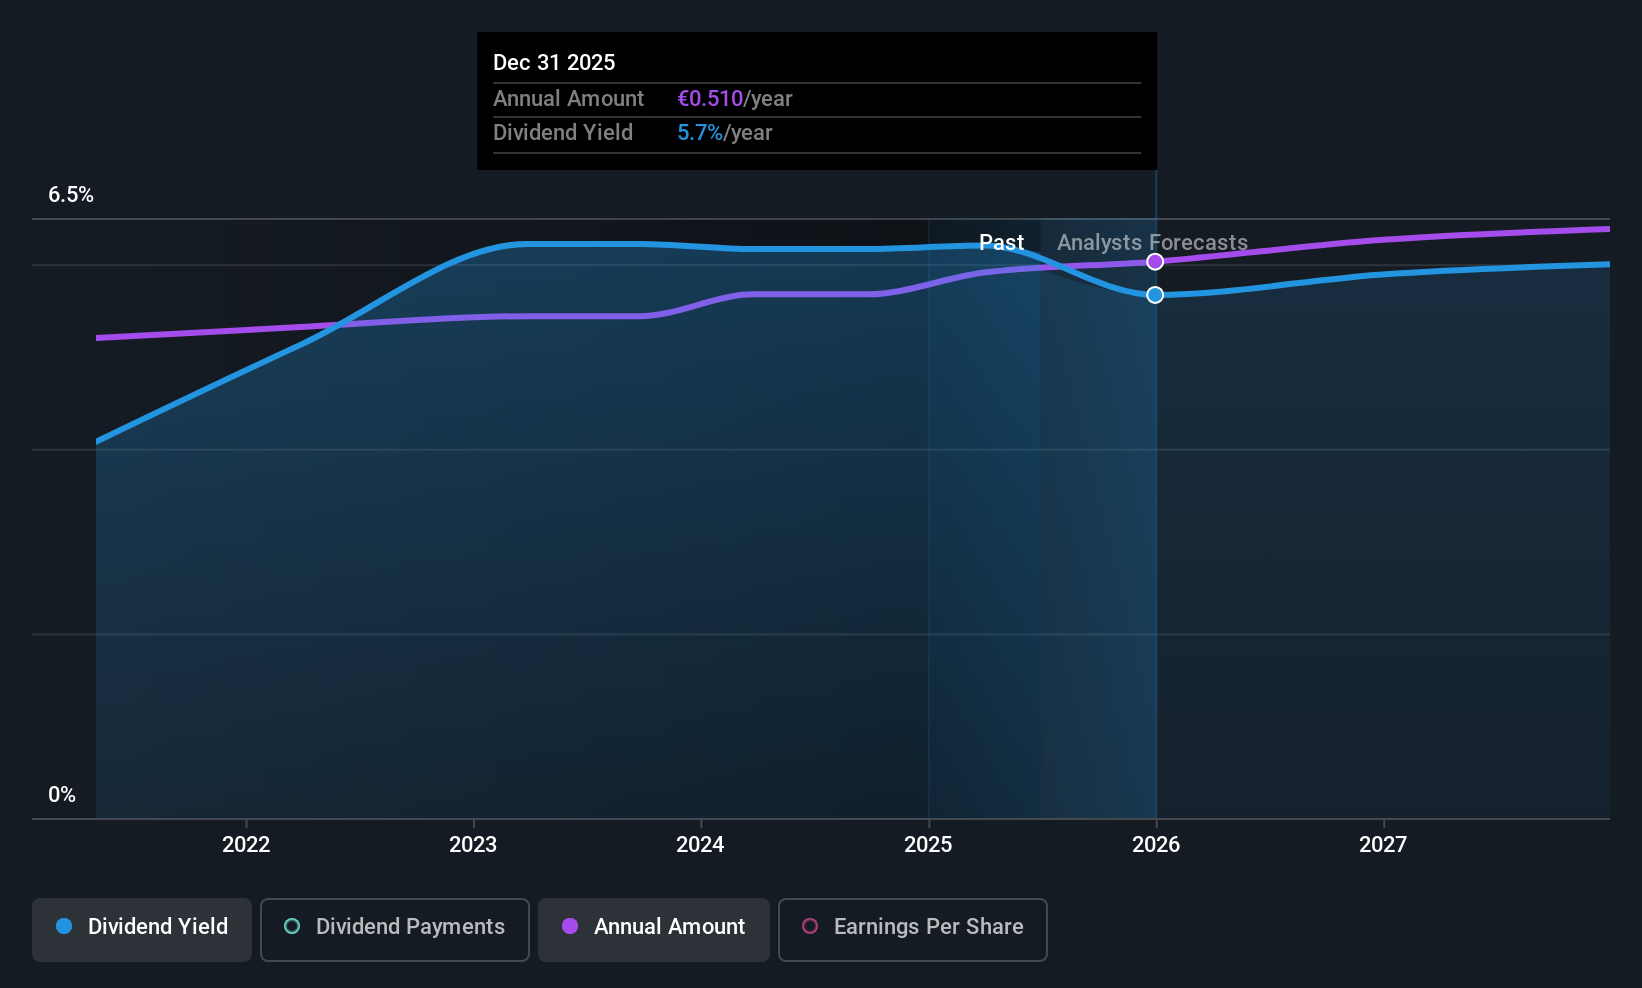Click the €0.510/year value in tooltip
The image size is (1642, 988).
click(734, 99)
